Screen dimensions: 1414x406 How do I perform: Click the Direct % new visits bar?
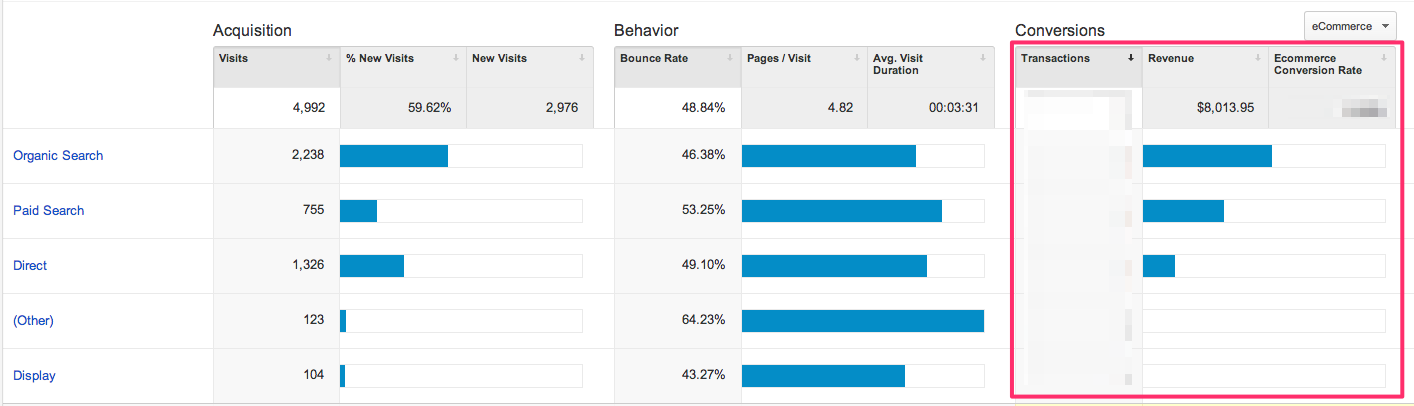point(372,266)
